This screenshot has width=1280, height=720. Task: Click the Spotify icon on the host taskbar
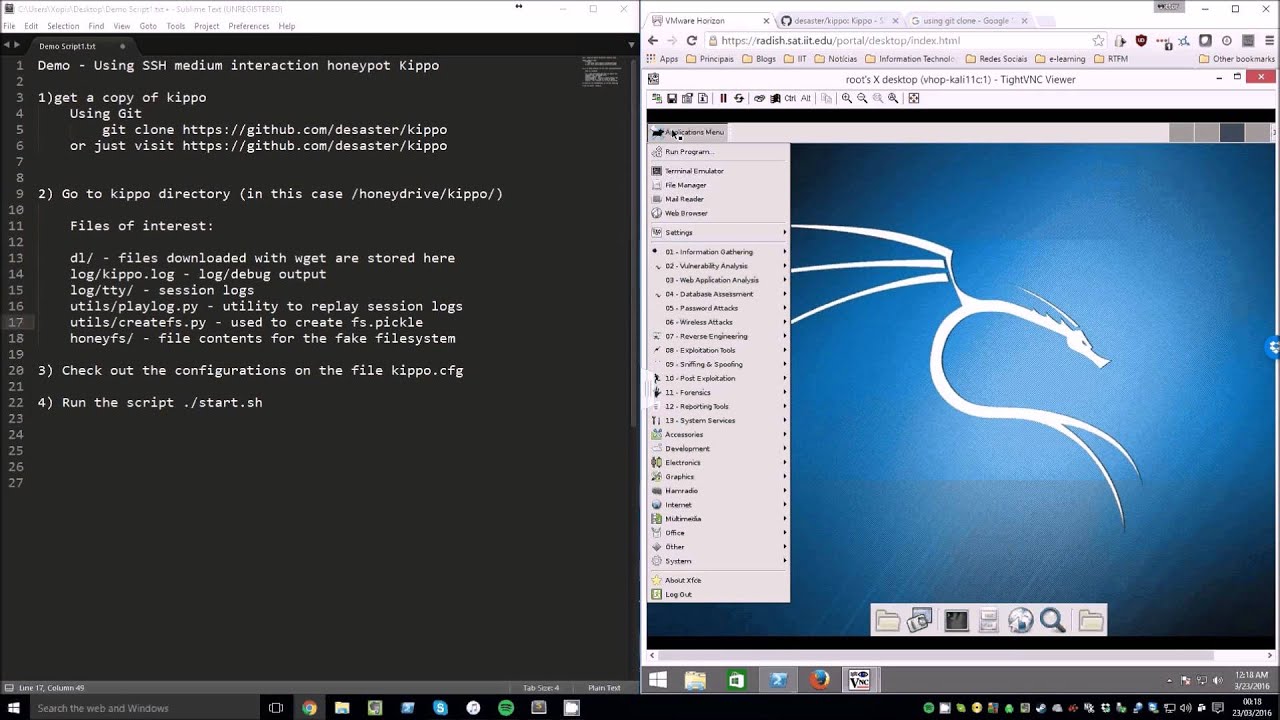pyautogui.click(x=506, y=708)
